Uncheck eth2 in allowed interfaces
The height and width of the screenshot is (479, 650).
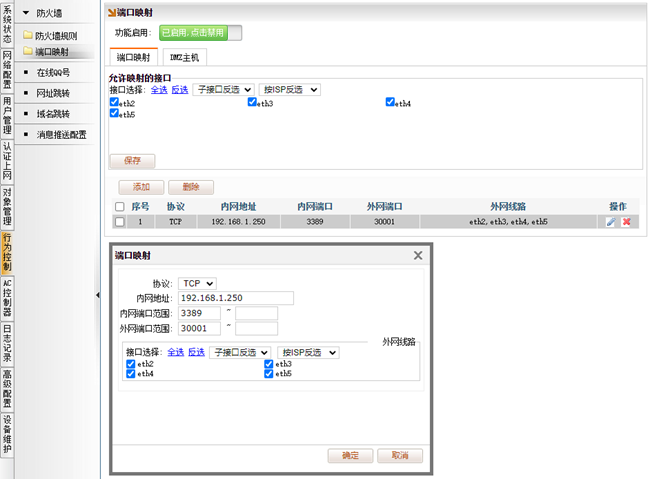point(114,102)
